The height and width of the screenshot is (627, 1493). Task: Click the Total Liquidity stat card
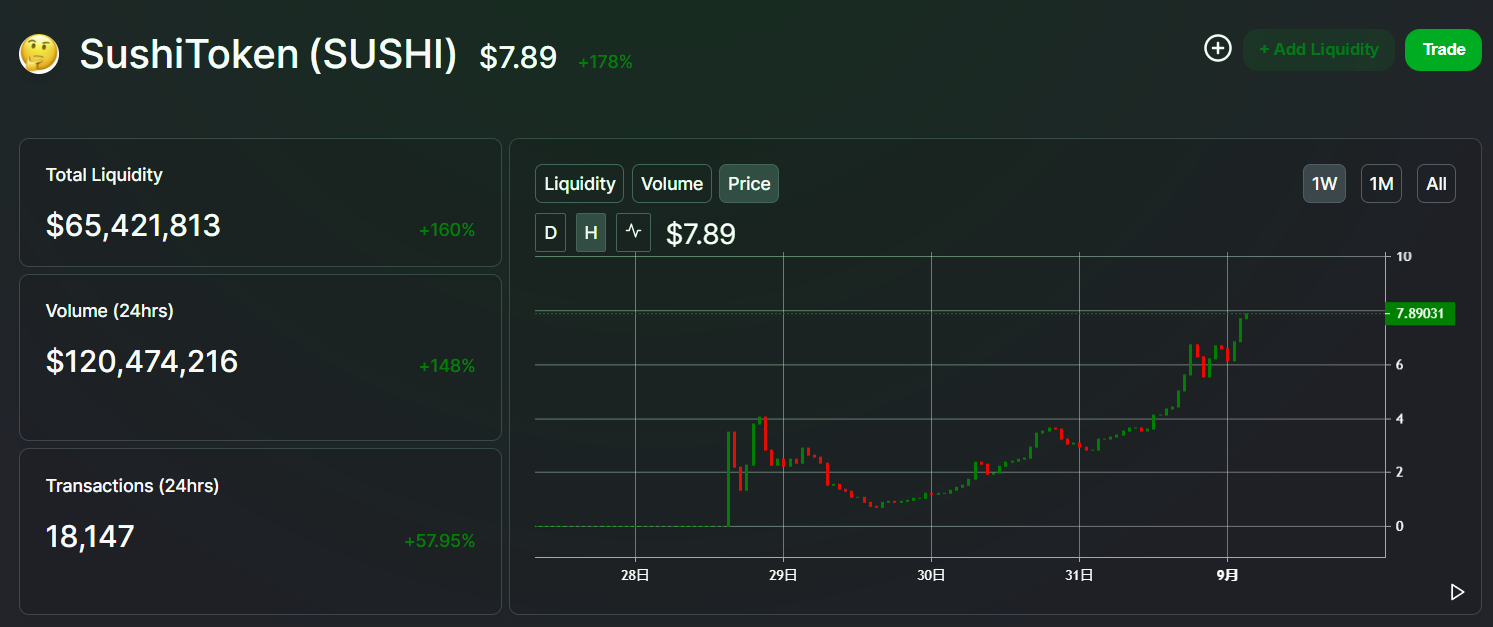click(260, 203)
